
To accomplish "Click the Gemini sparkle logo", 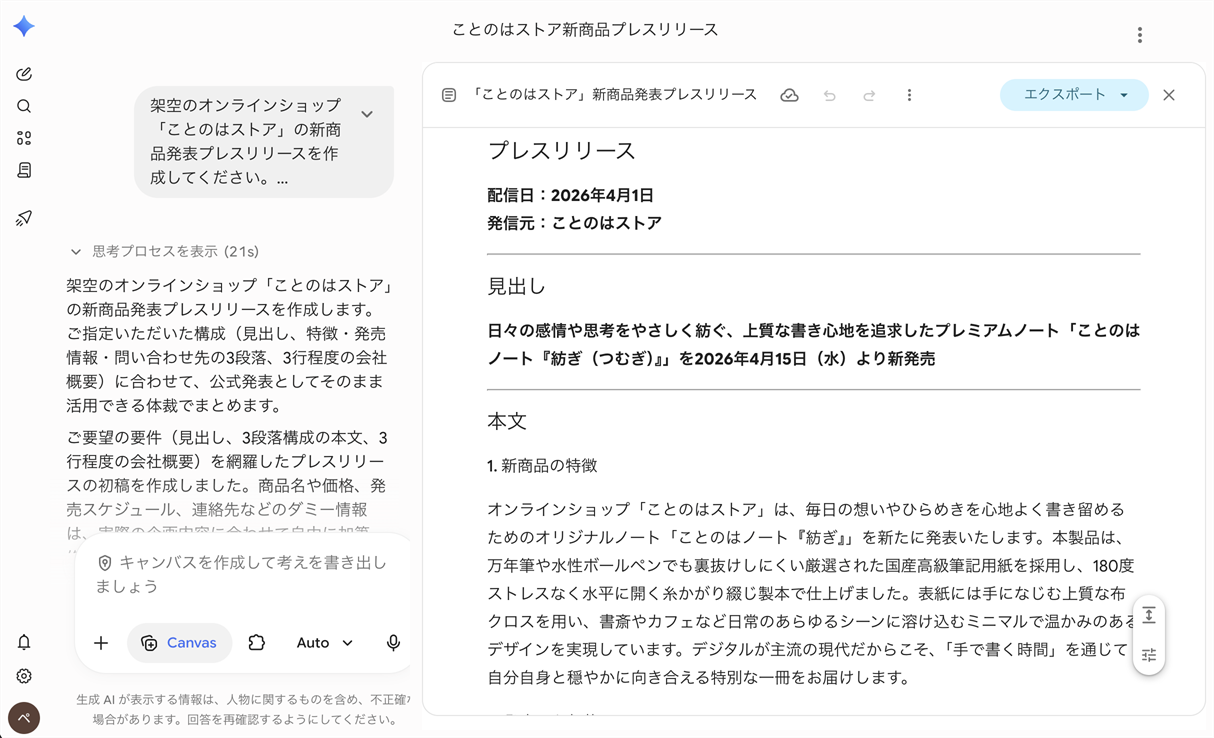I will pyautogui.click(x=24, y=27).
